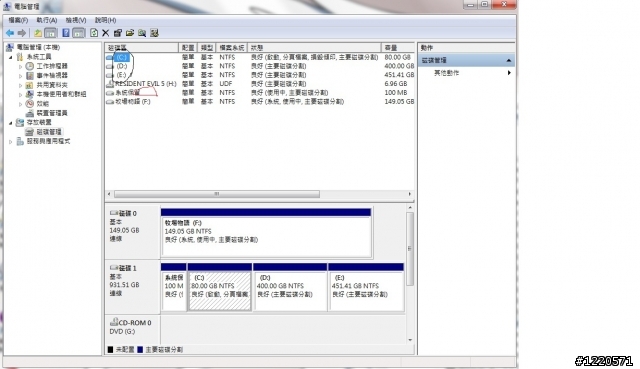This screenshot has height=369, width=640.
Task: Click the CD-ROM 0 drive icon
Action: point(114,322)
